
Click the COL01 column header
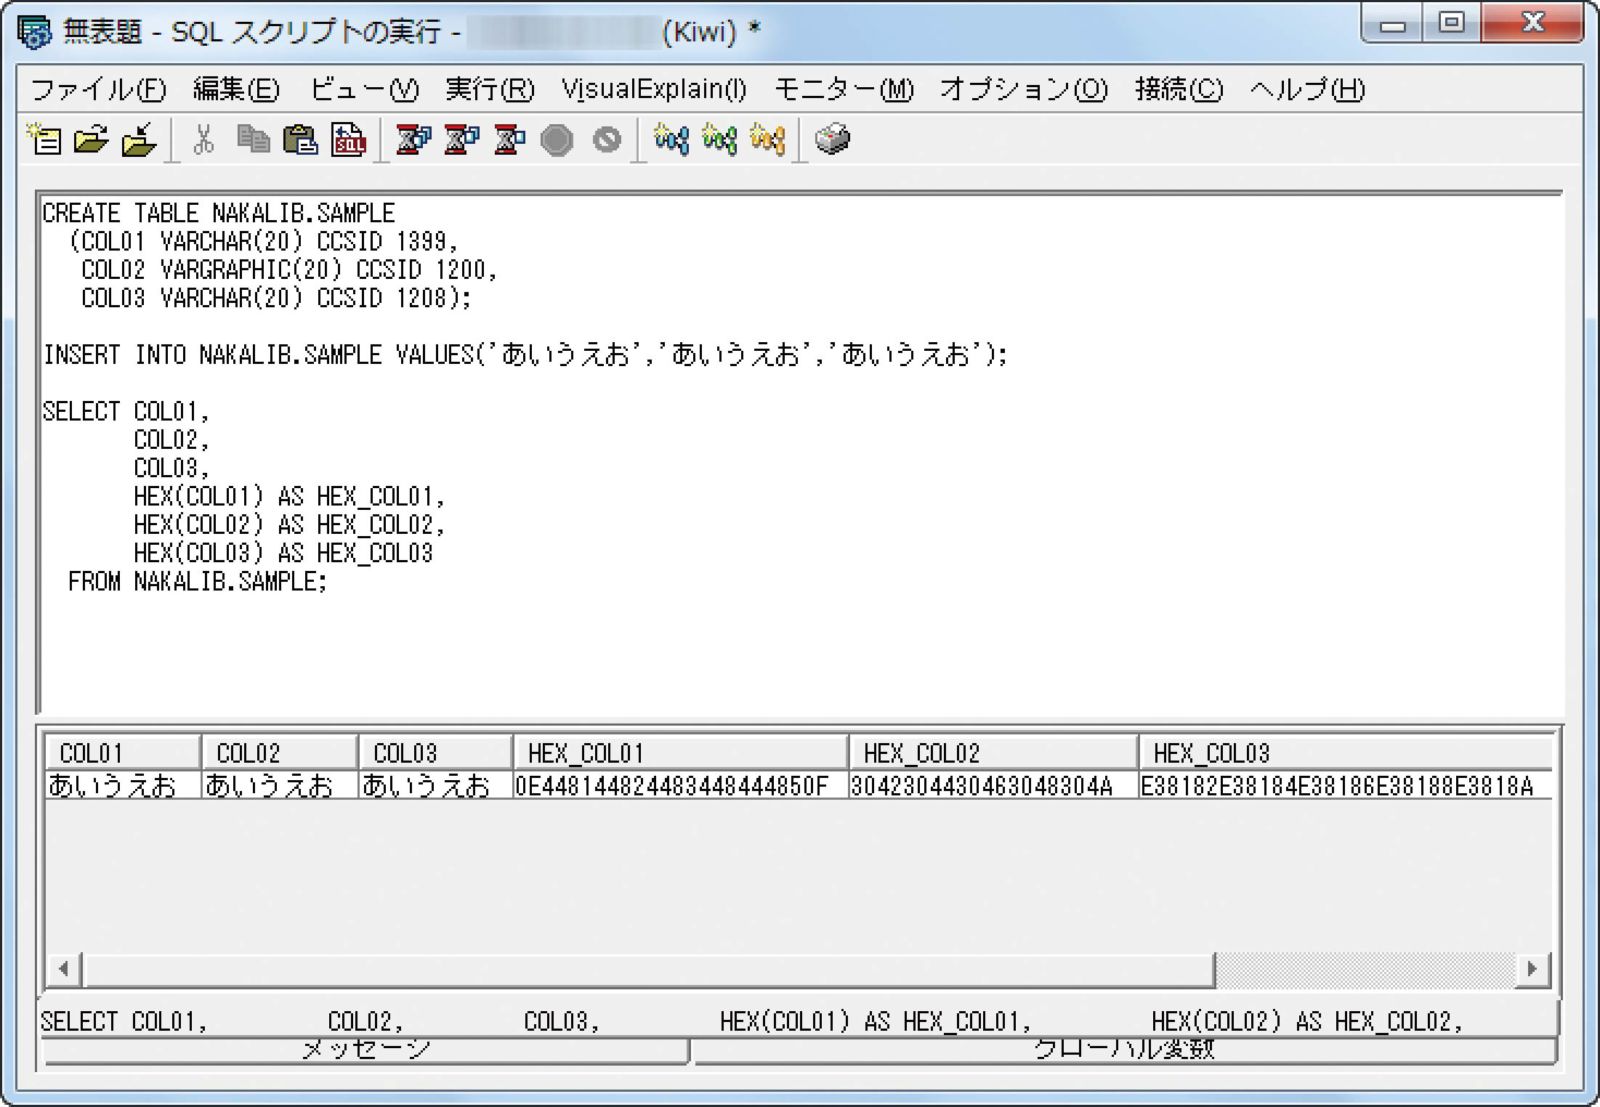point(122,753)
